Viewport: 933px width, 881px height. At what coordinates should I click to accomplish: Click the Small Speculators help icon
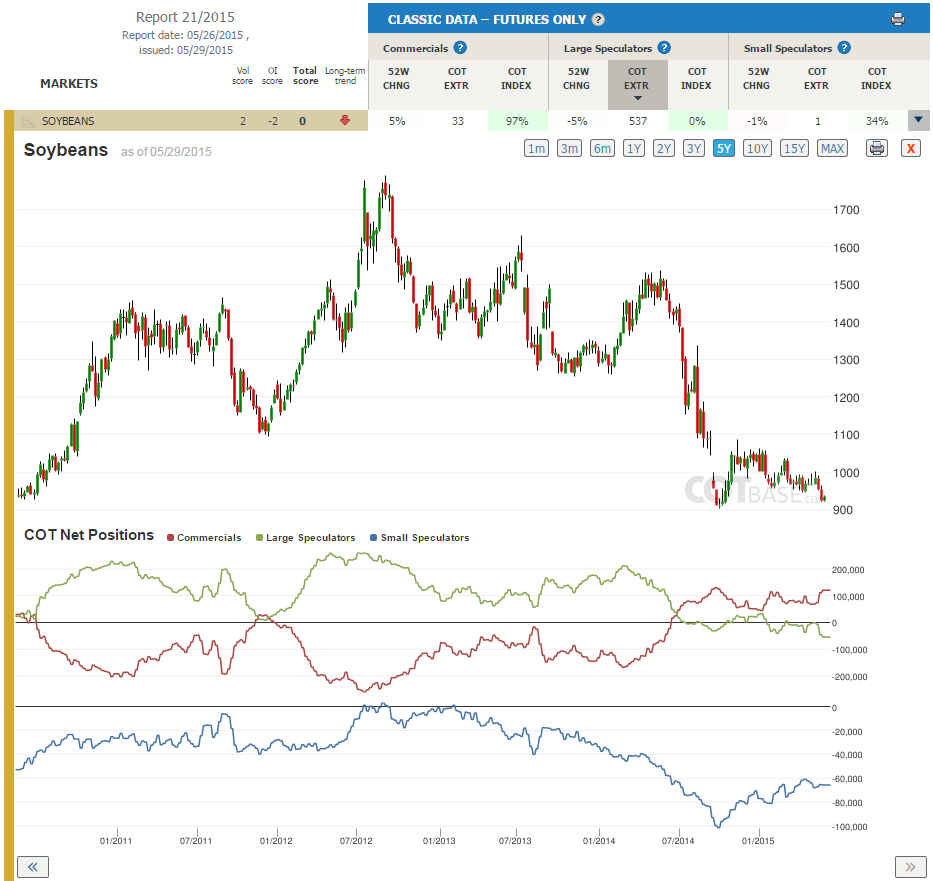(x=844, y=48)
